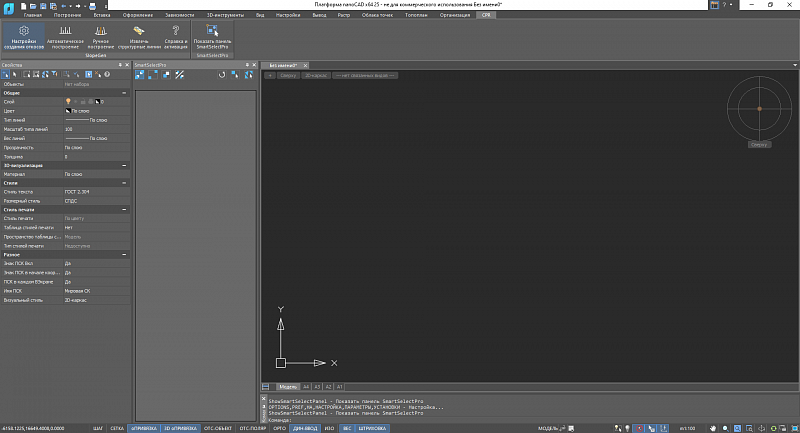Save the drawing with the floppy icon
This screenshot has height=433, width=800.
[43, 6]
